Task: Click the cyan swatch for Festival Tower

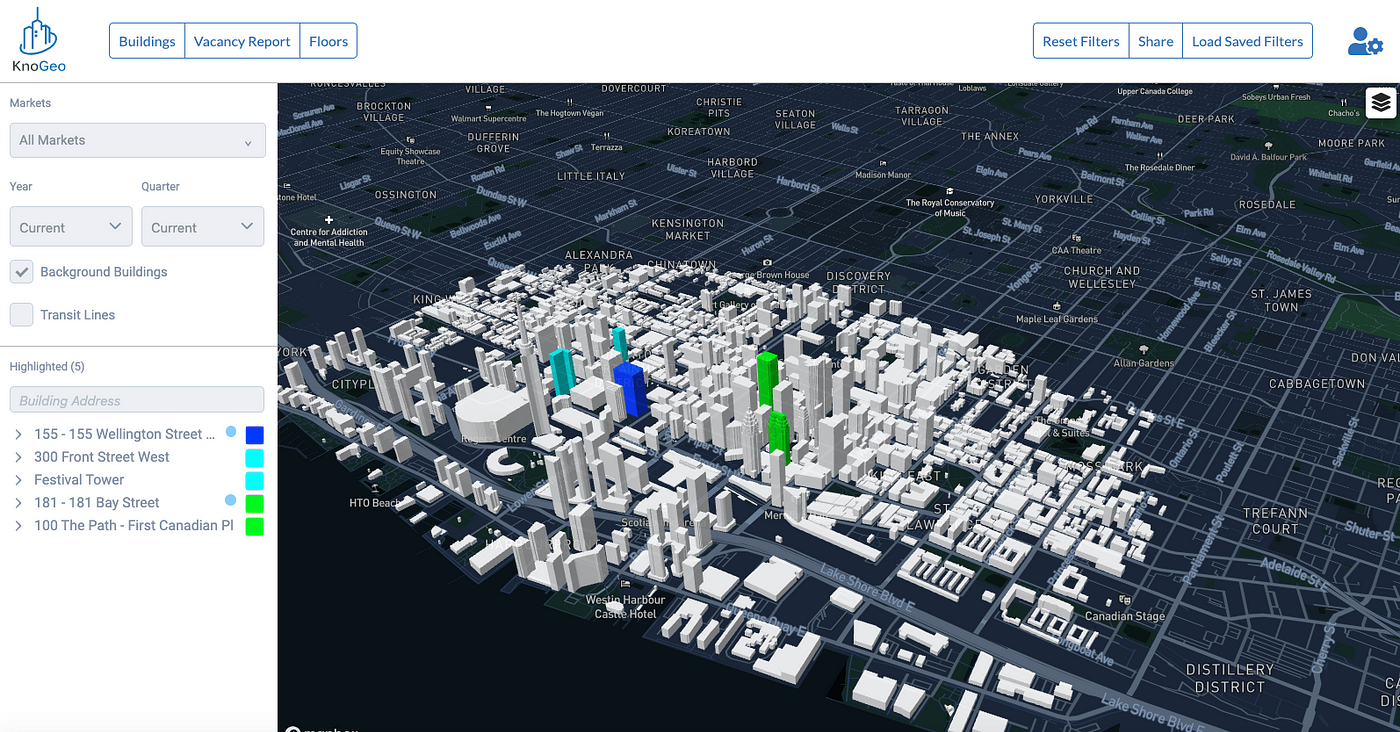Action: [x=255, y=481]
